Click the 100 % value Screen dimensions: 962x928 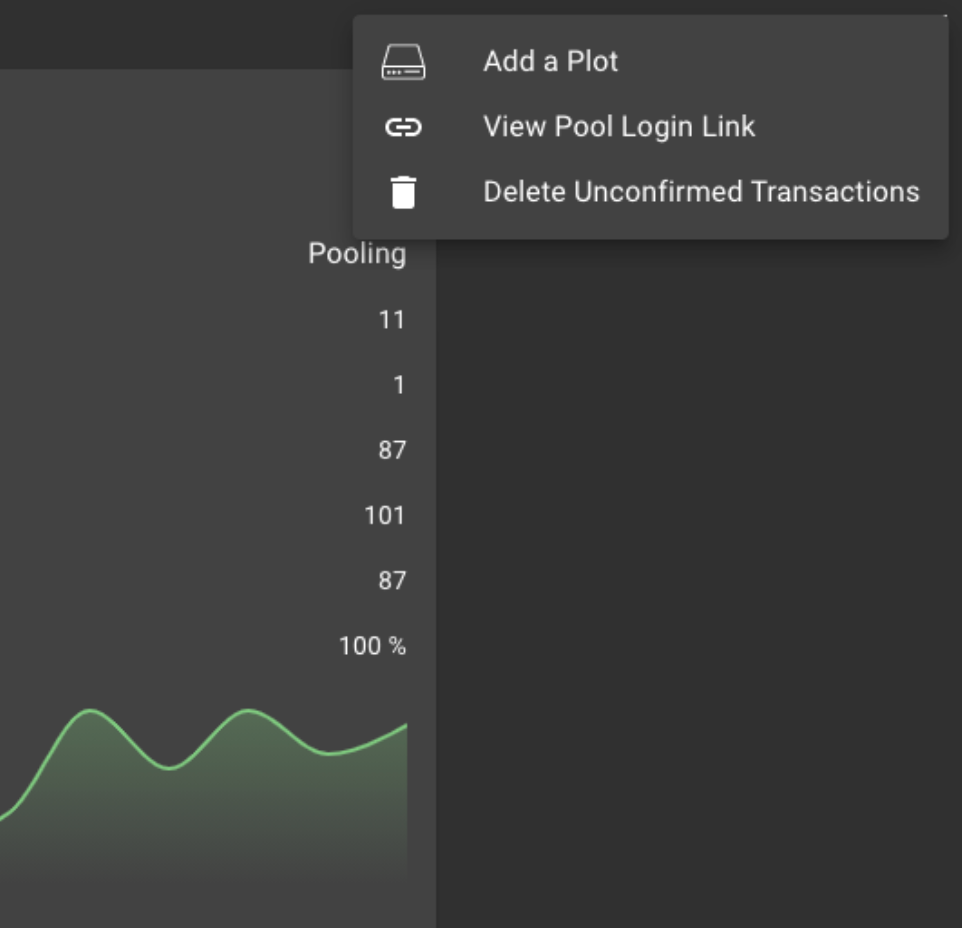coord(375,647)
